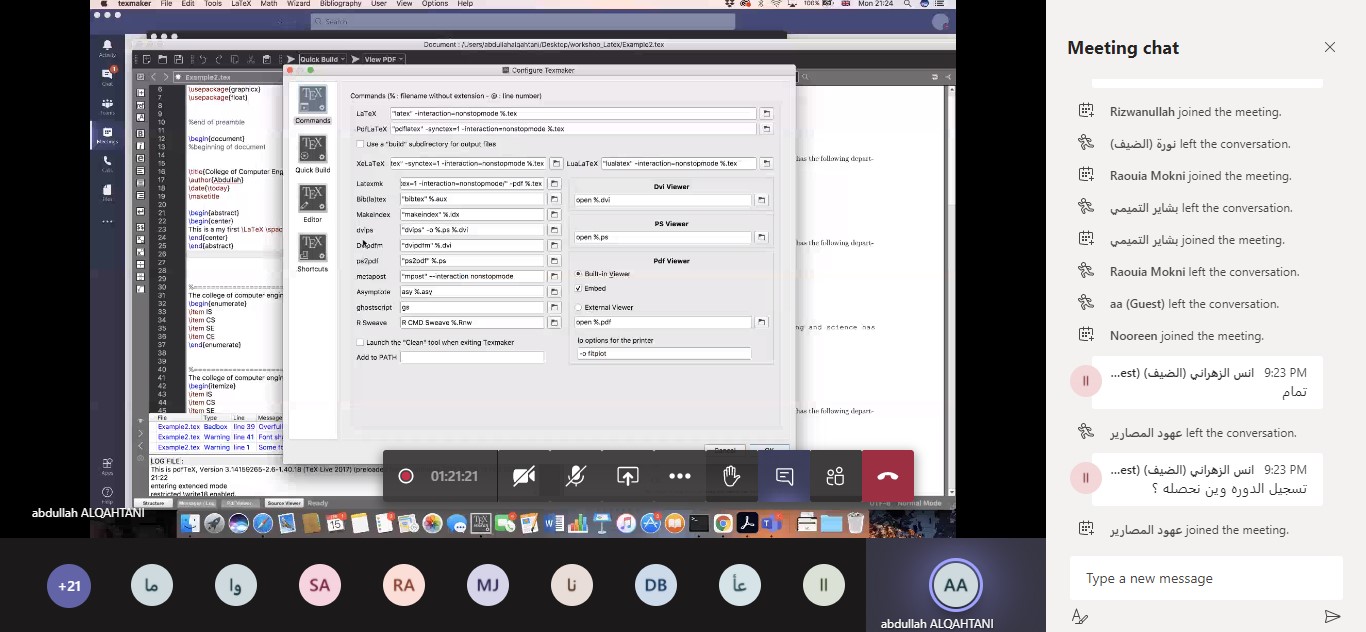This screenshot has width=1366, height=632.
Task: Unmute the microphone in meeting controls
Action: (576, 477)
